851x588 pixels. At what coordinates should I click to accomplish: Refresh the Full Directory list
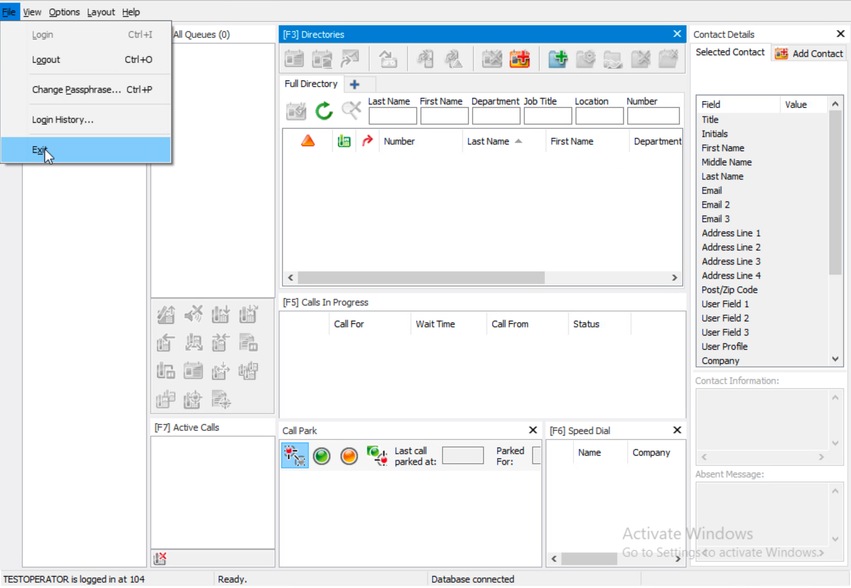322,110
